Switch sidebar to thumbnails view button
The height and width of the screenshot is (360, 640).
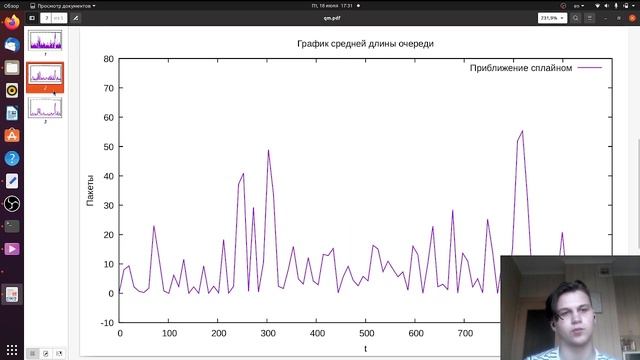[33, 353]
